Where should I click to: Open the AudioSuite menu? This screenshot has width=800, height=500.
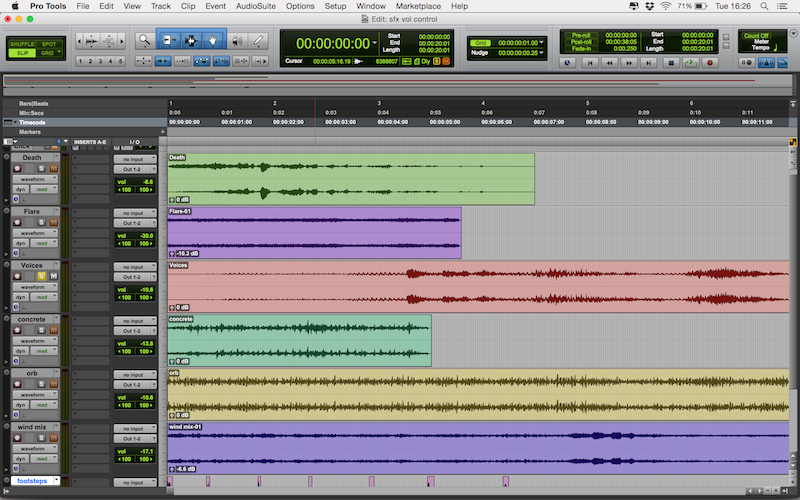click(x=256, y=6)
